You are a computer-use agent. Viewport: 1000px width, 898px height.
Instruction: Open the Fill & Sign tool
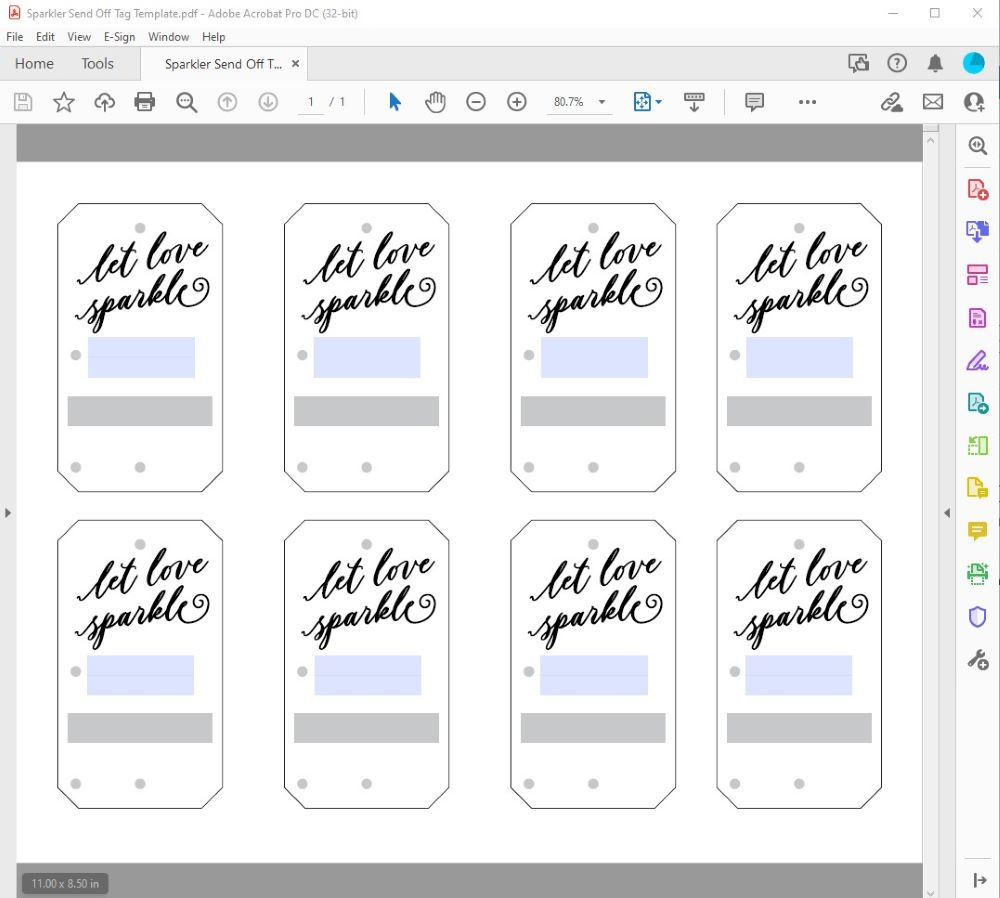(x=977, y=360)
